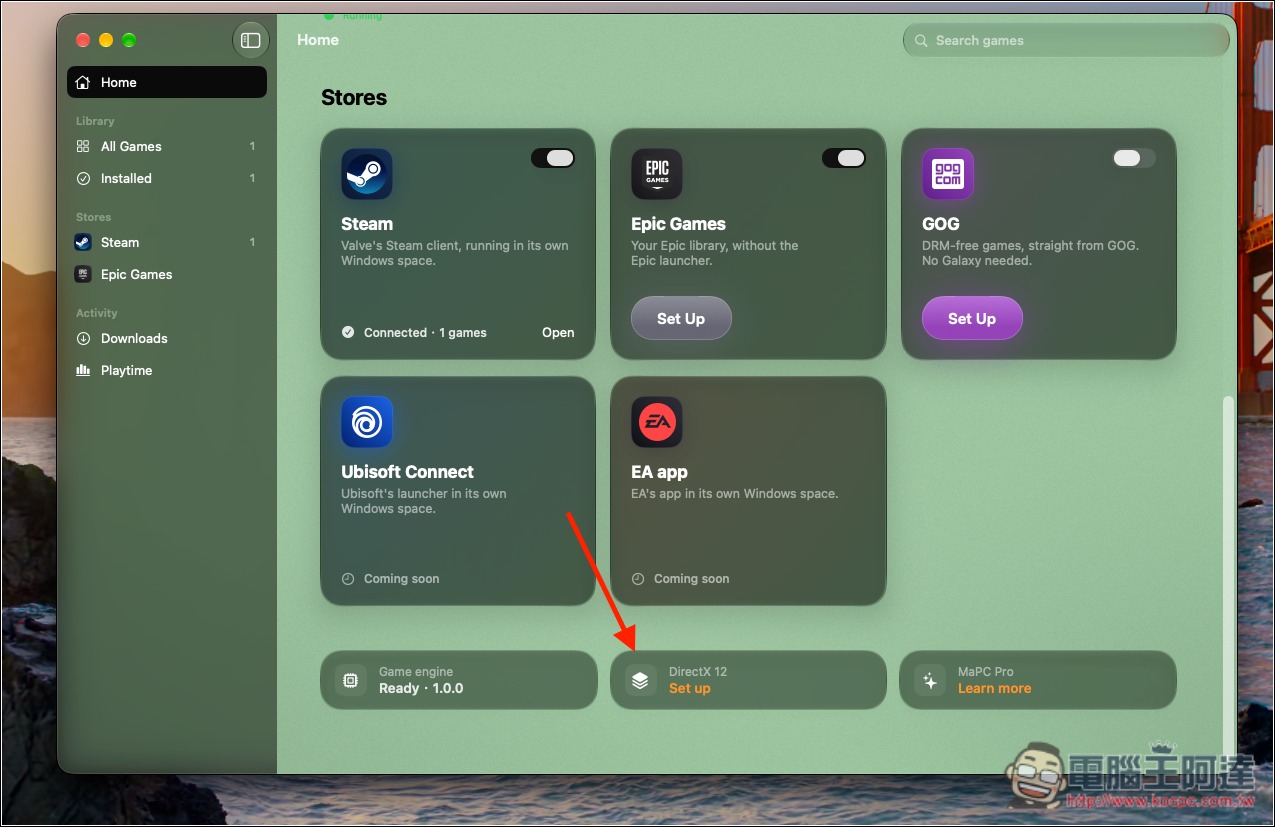Click 'Home' title in top toolbar
This screenshot has width=1275, height=827.
[318, 40]
